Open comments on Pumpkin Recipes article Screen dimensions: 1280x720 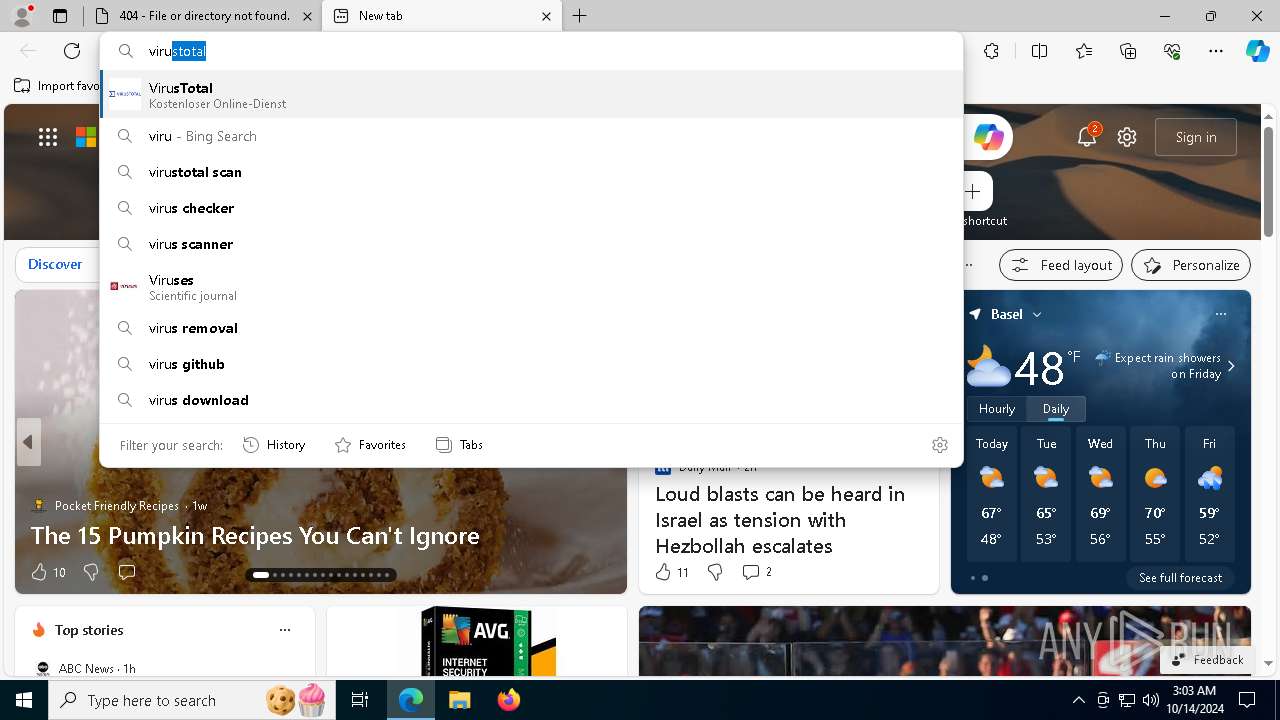click(x=127, y=572)
